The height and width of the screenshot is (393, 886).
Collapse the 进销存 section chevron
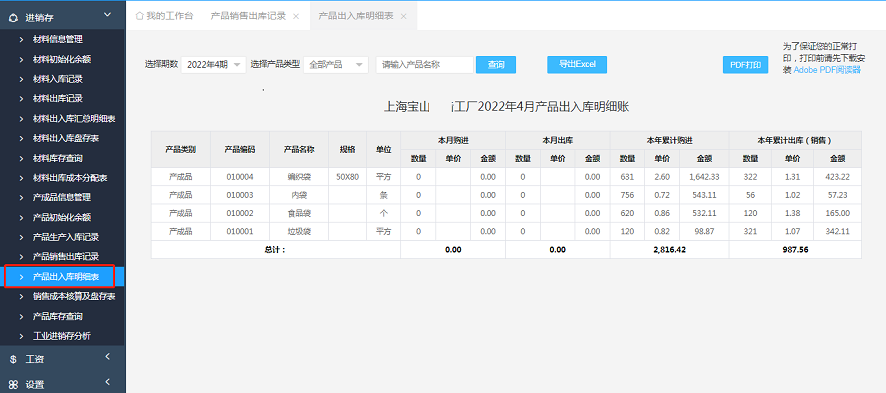(107, 16)
